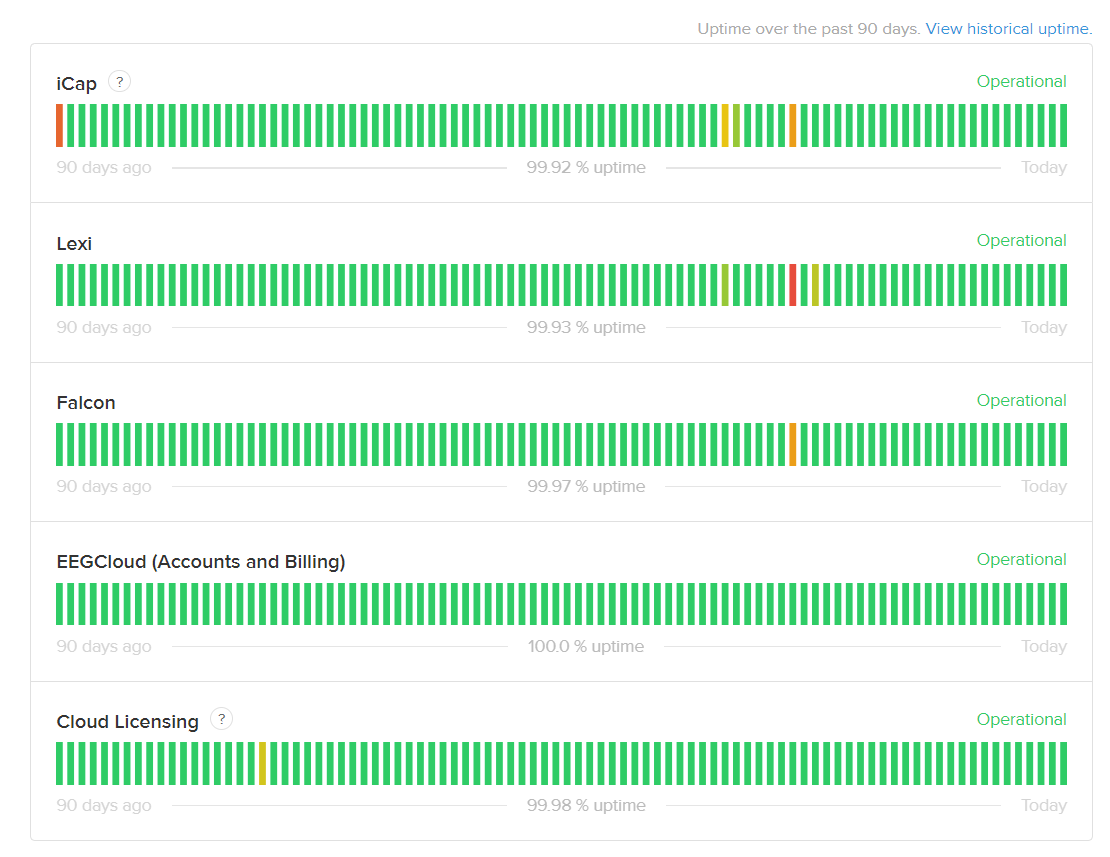Image resolution: width=1110 pixels, height=857 pixels.
Task: Select the red outage bar in Lexi timeline
Action: [x=793, y=285]
